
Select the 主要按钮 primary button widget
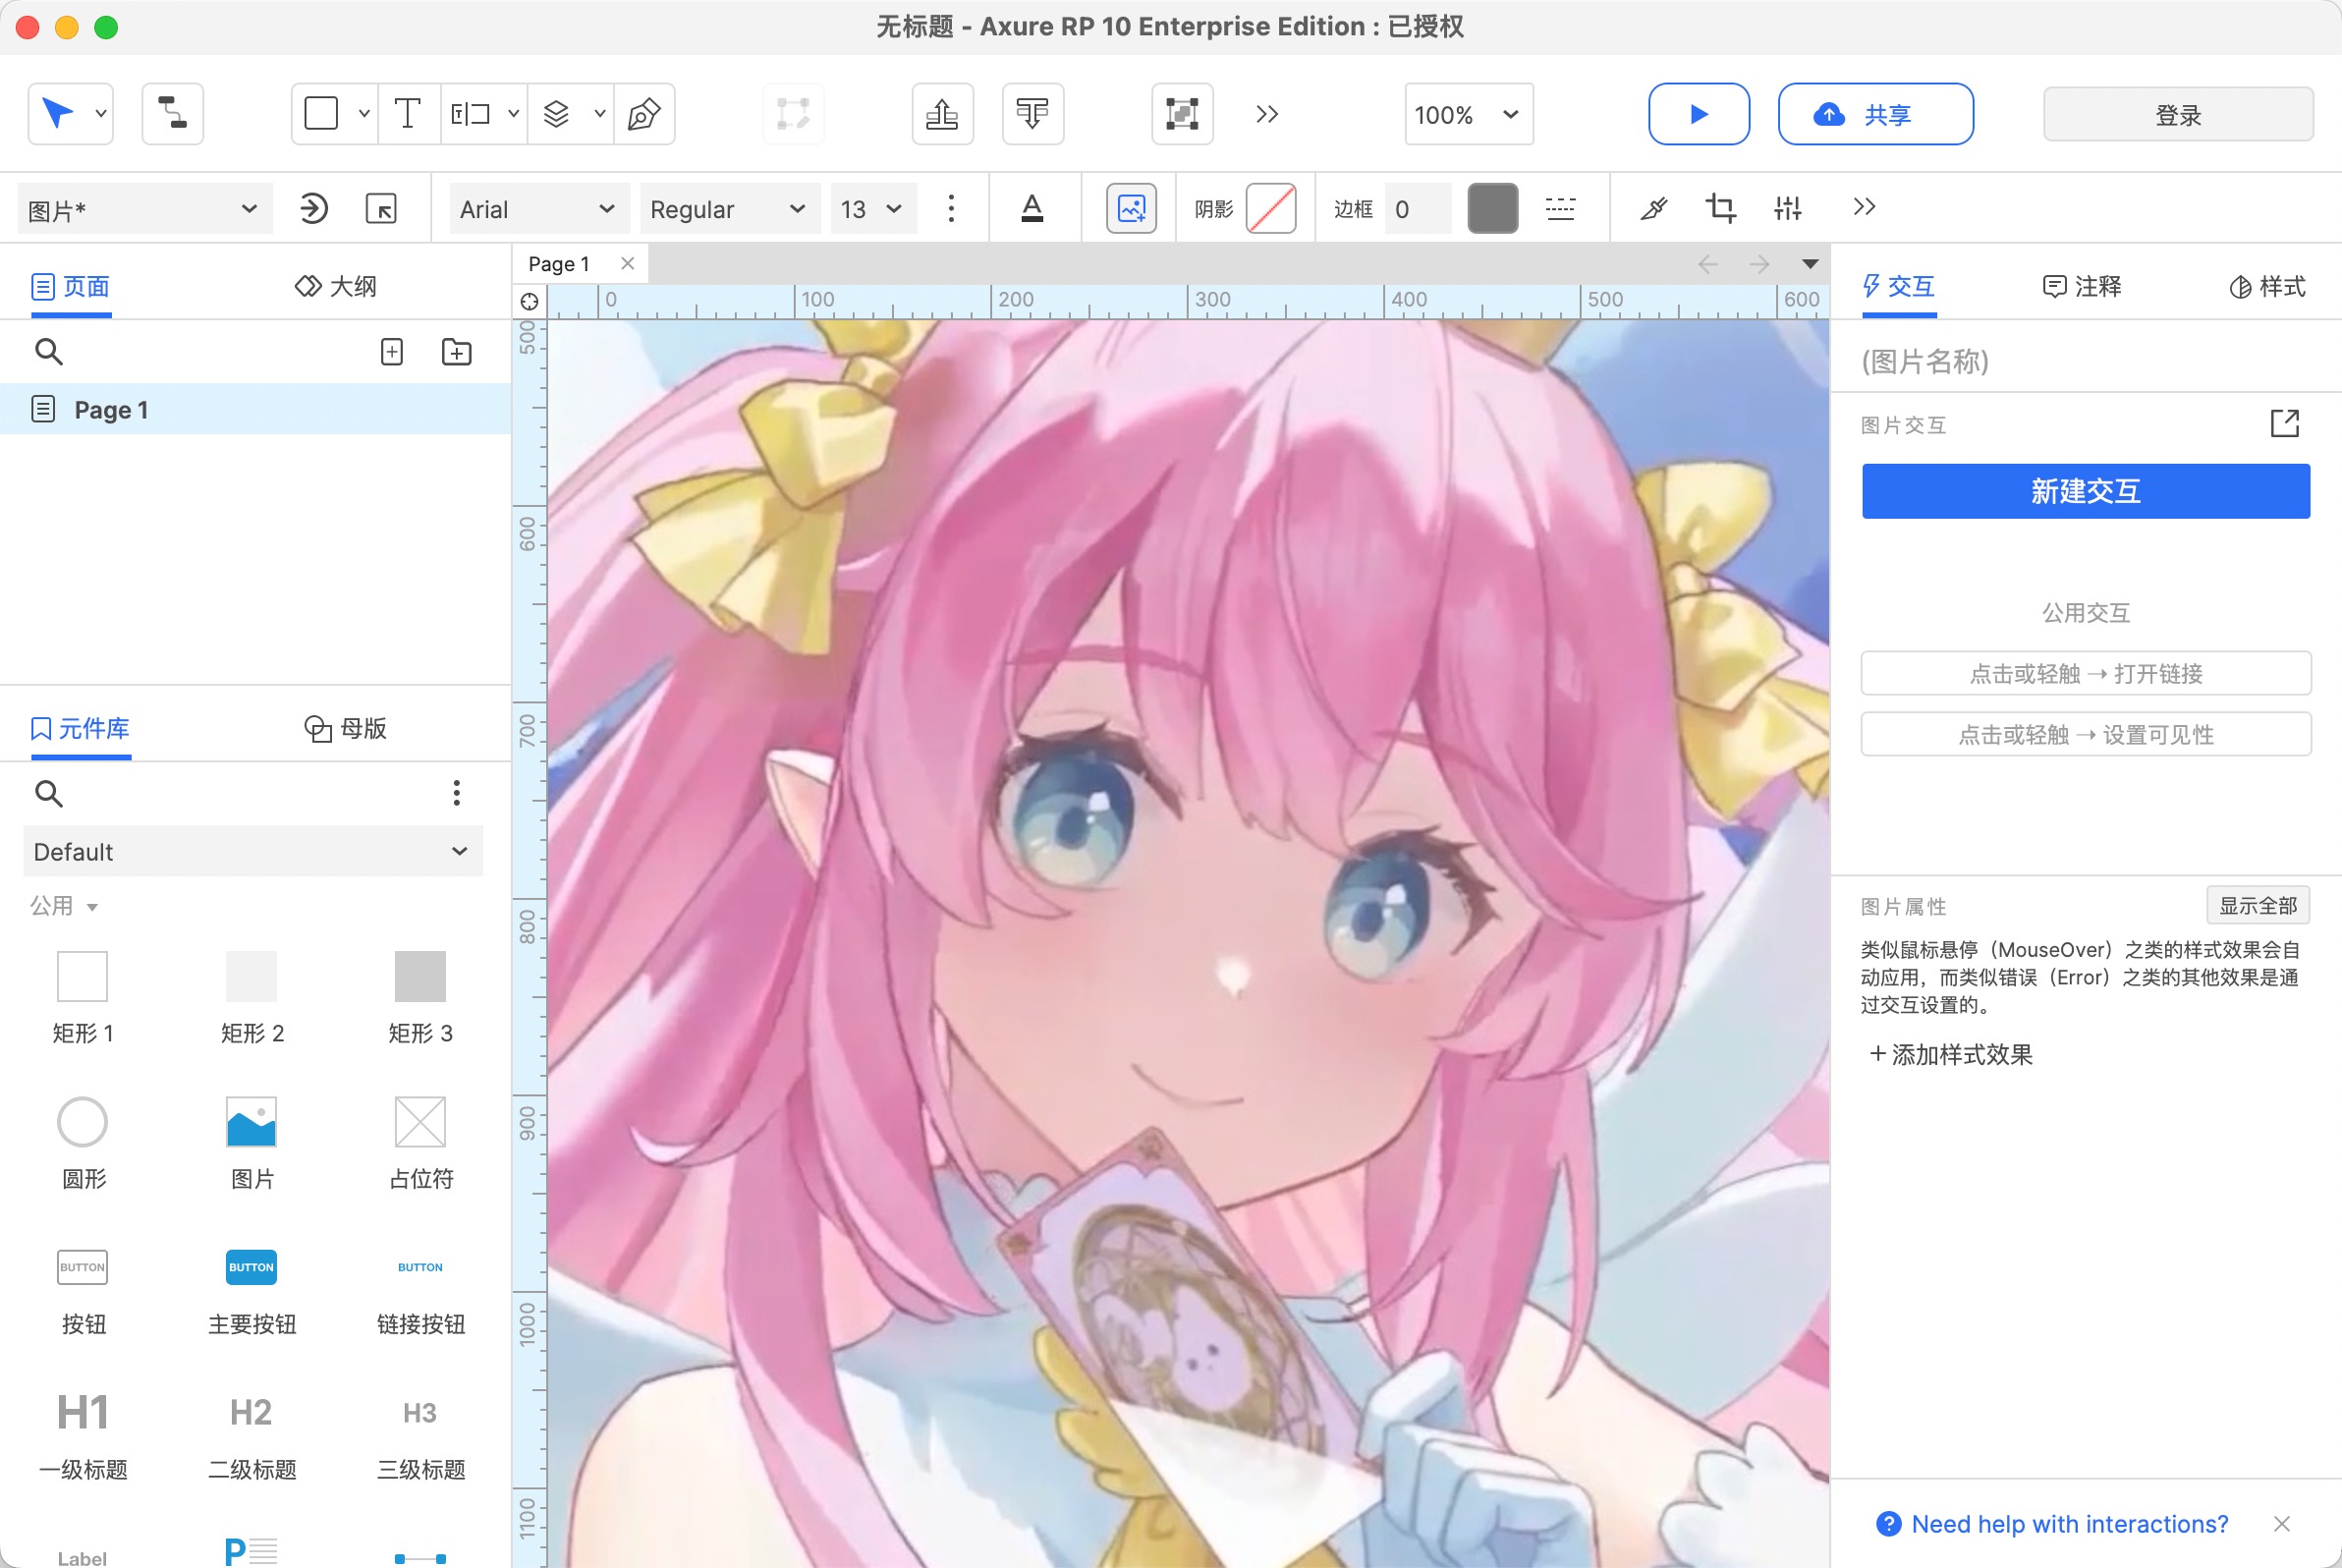[252, 1292]
